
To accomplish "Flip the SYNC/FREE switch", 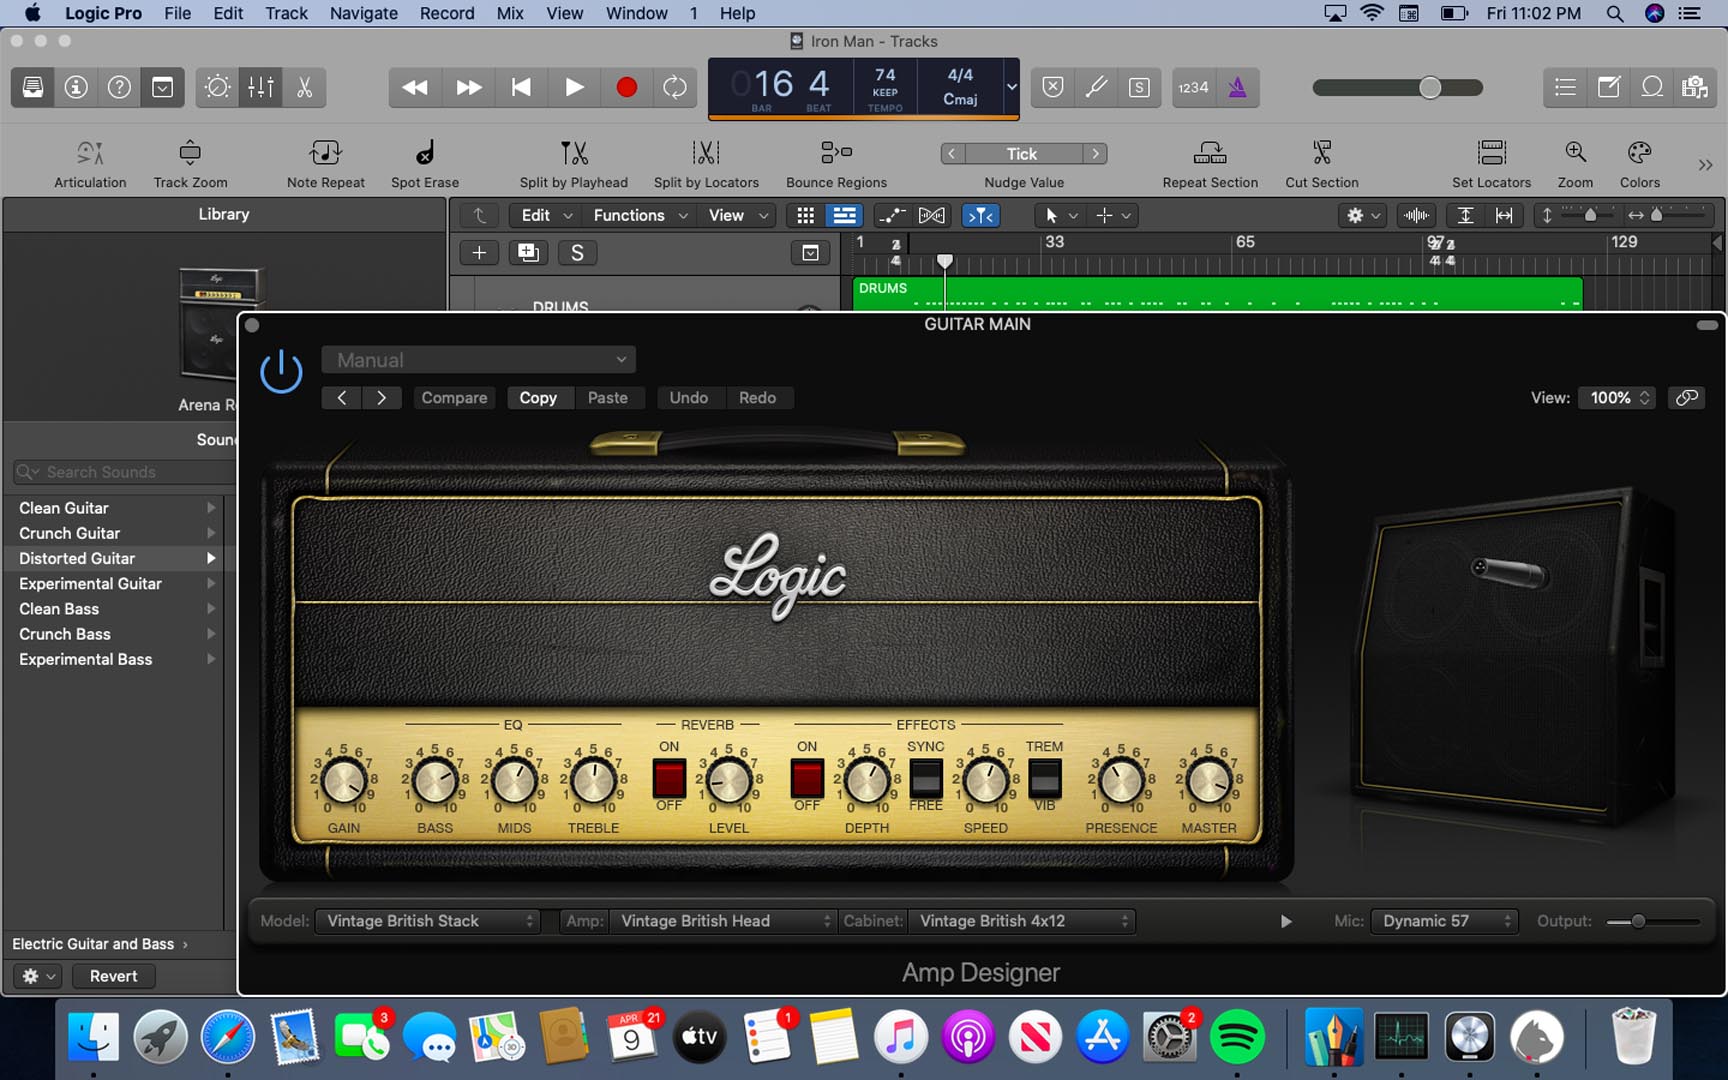I will [x=926, y=777].
